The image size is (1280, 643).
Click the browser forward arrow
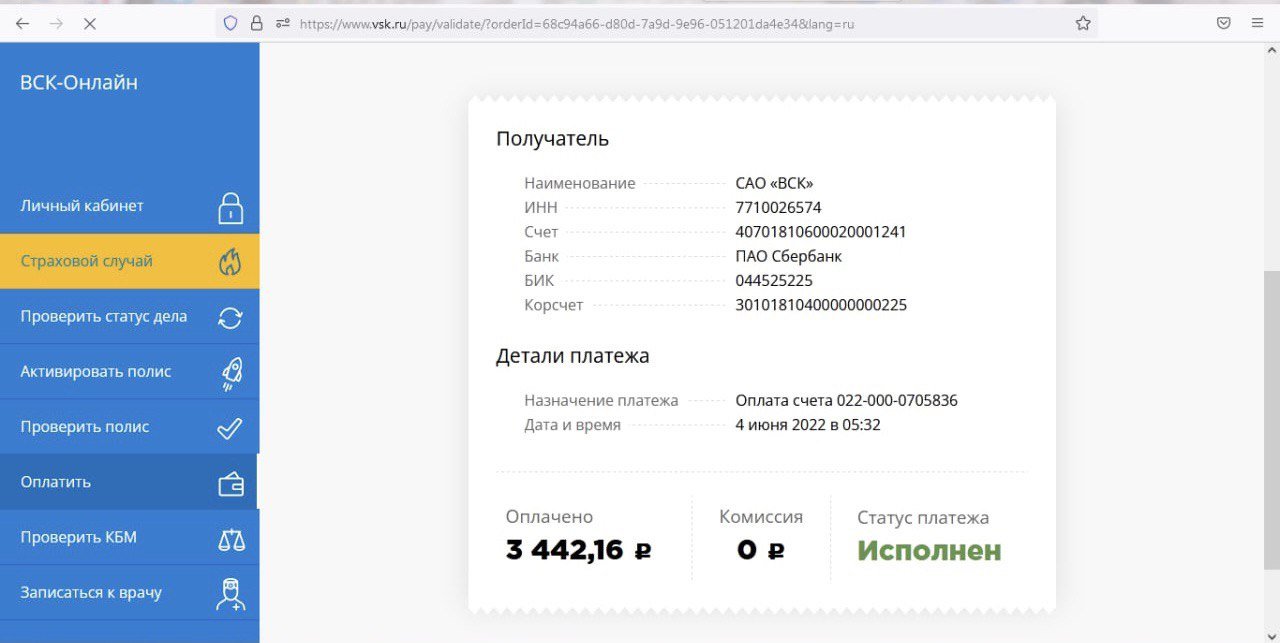pyautogui.click(x=56, y=23)
